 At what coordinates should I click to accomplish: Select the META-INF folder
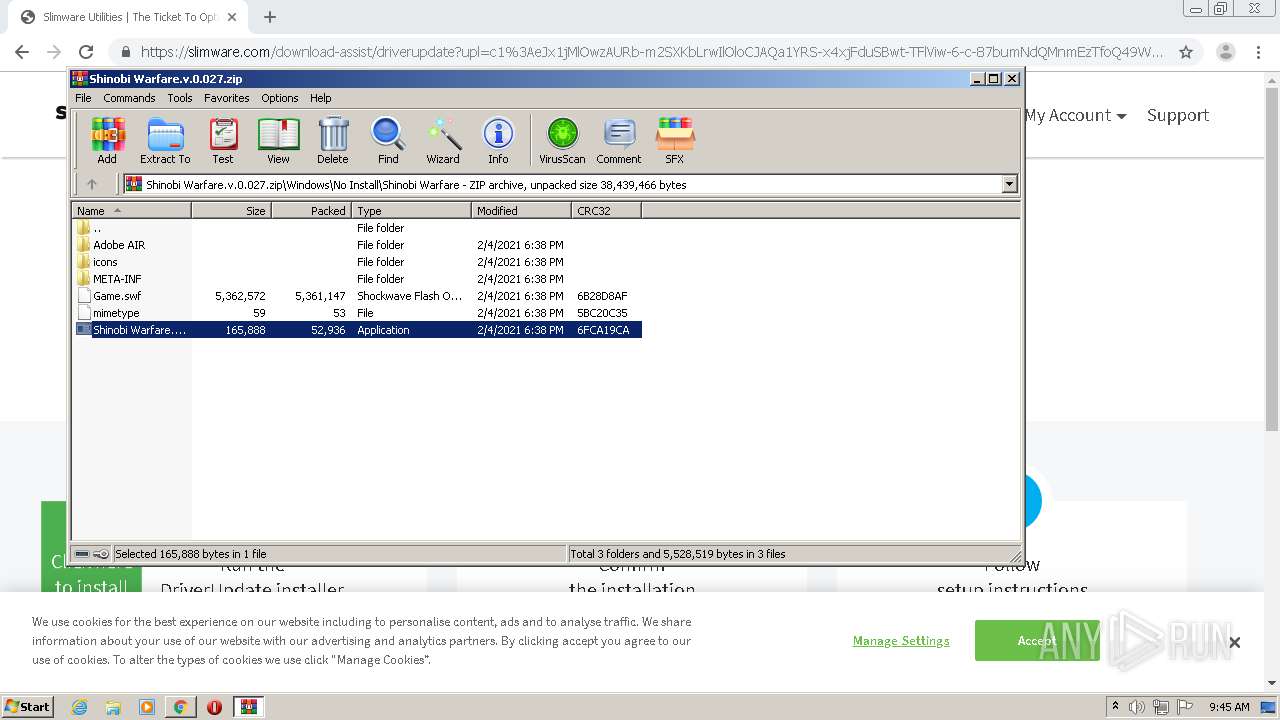(x=358, y=279)
